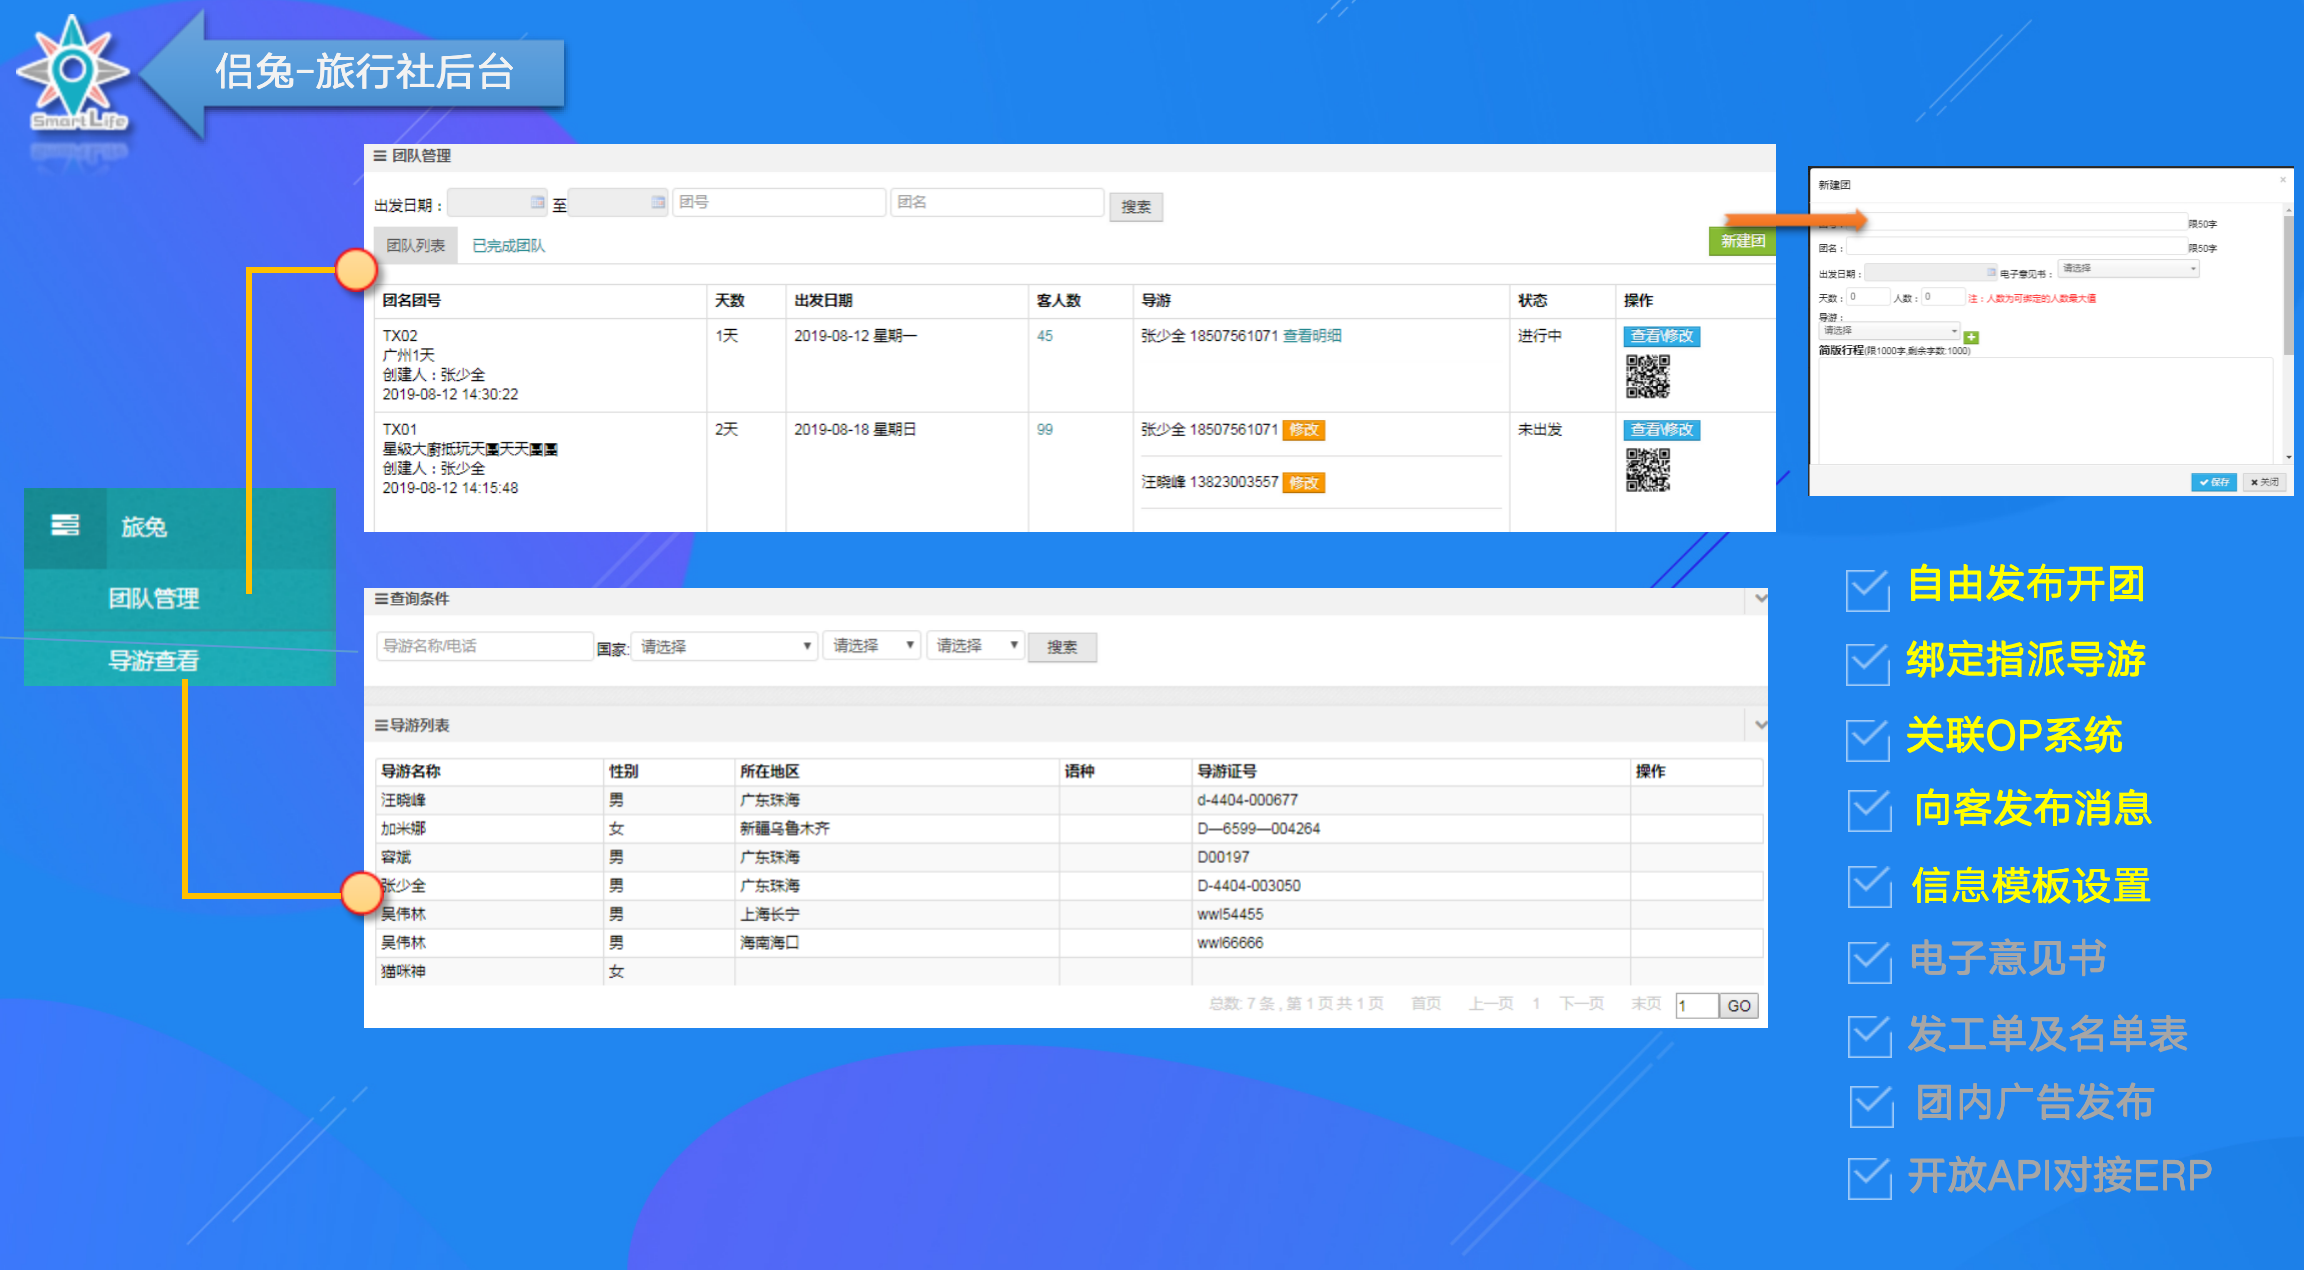Viewport: 2304px width, 1270px height.
Task: Click the hamburger icon beside 旅兔
Action: pyautogui.click(x=65, y=525)
